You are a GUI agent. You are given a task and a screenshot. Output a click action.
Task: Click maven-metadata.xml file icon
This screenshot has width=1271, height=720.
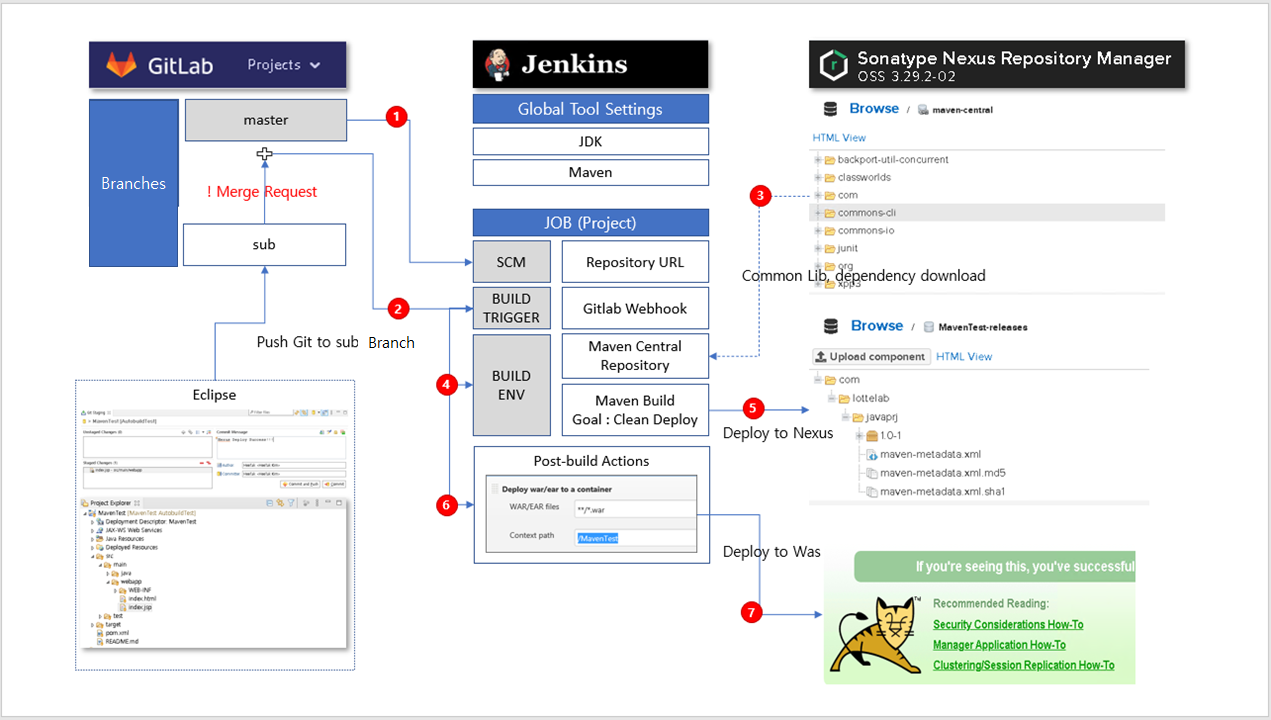871,454
